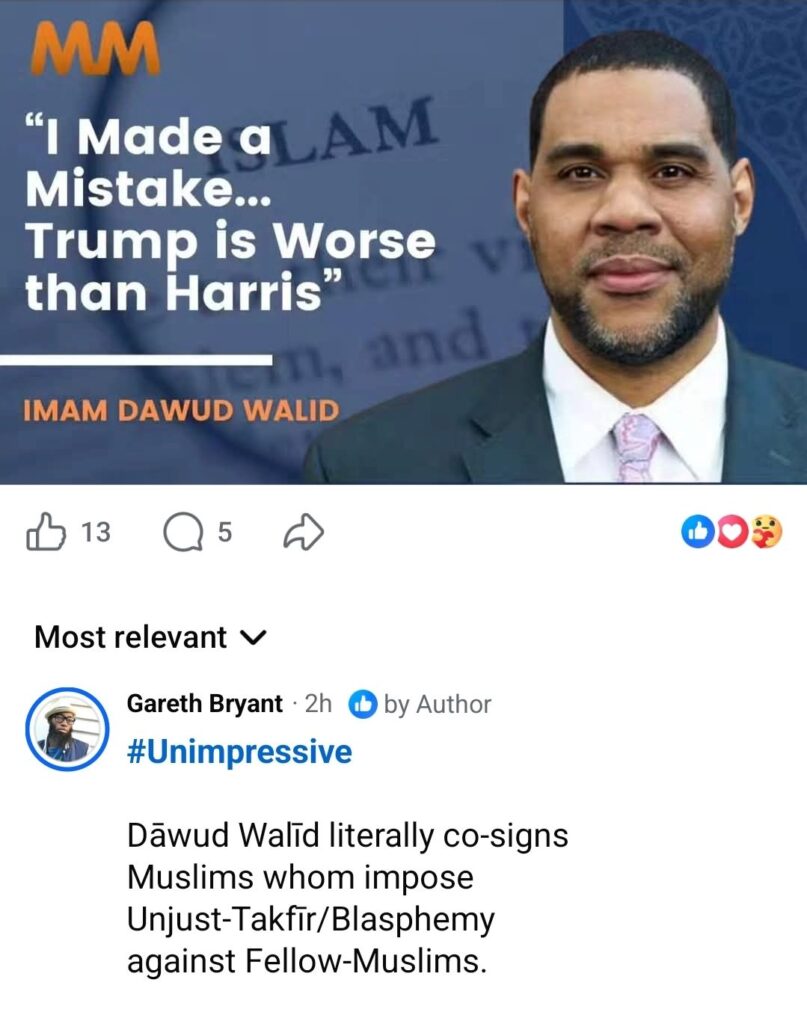
Task: Tap the blue liked-by-author thumb badge
Action: coord(362,704)
